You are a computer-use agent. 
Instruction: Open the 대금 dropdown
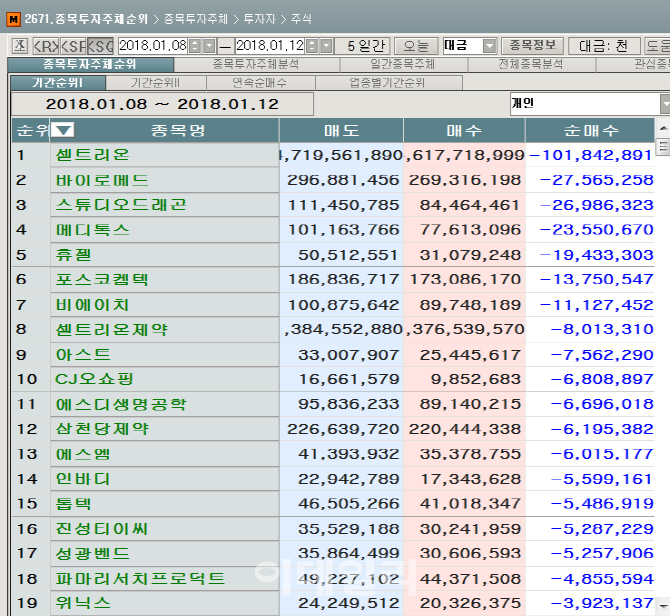coord(489,45)
